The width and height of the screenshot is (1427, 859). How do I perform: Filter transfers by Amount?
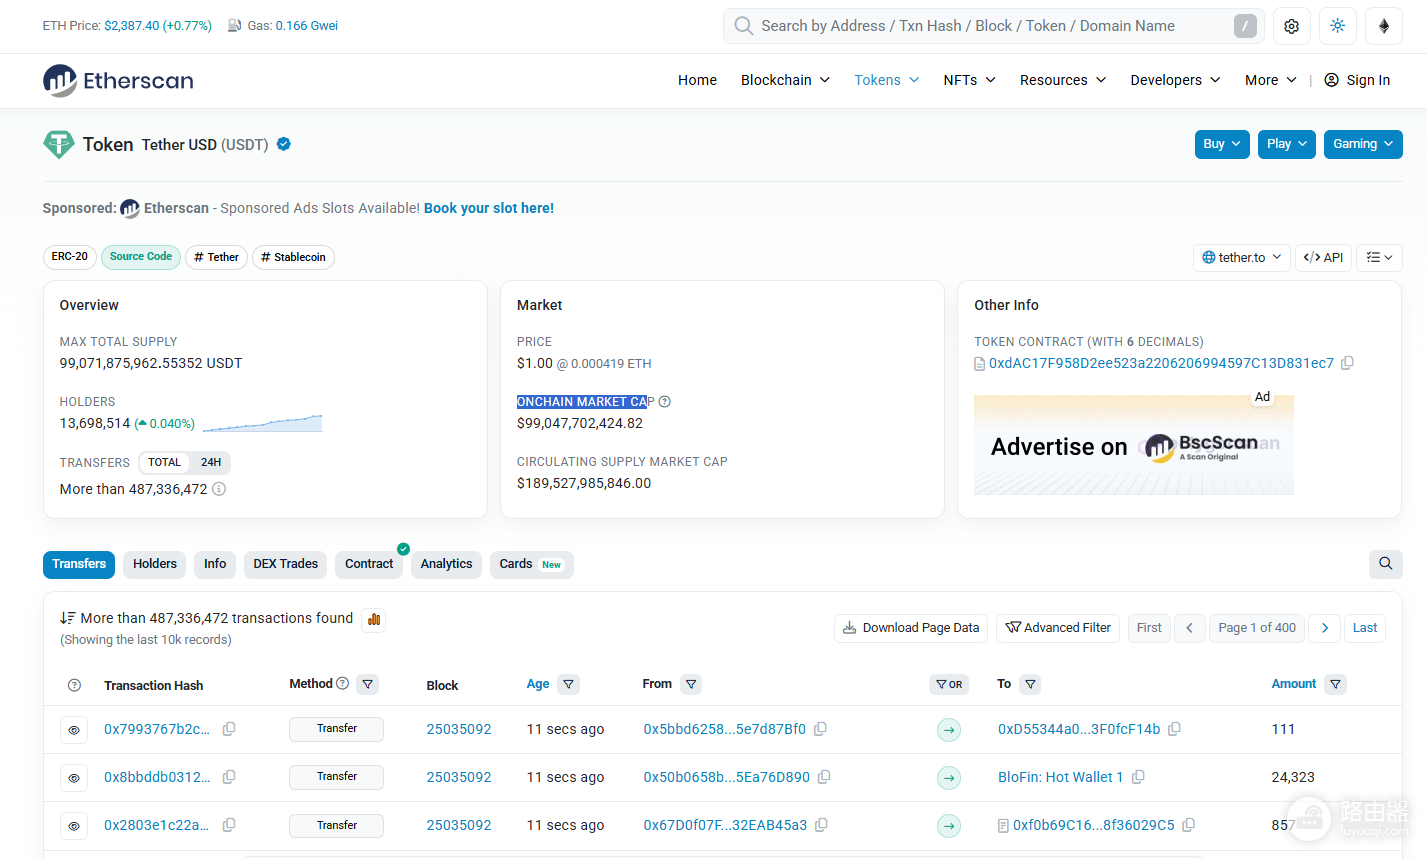[1335, 684]
